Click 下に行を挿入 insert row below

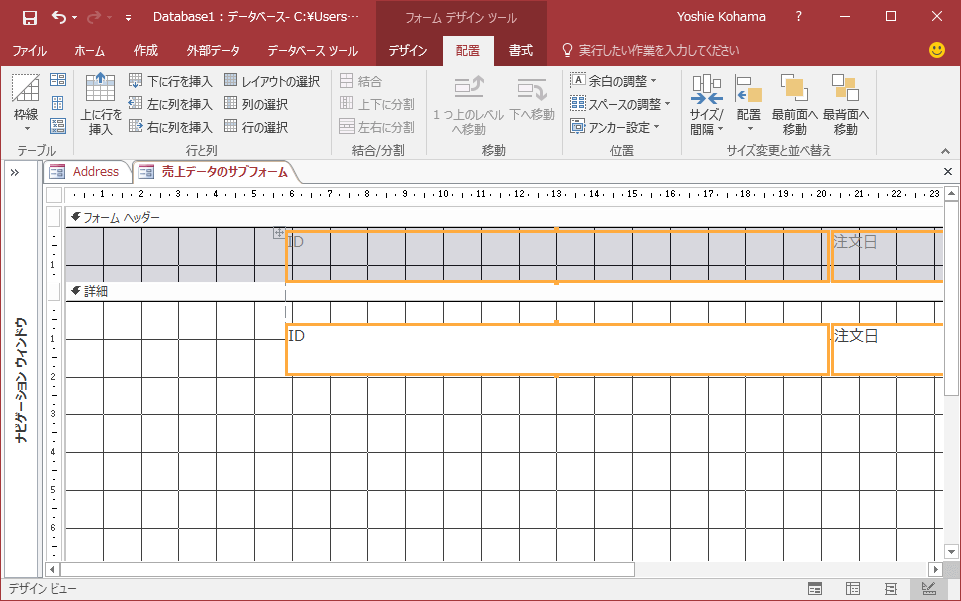point(171,81)
